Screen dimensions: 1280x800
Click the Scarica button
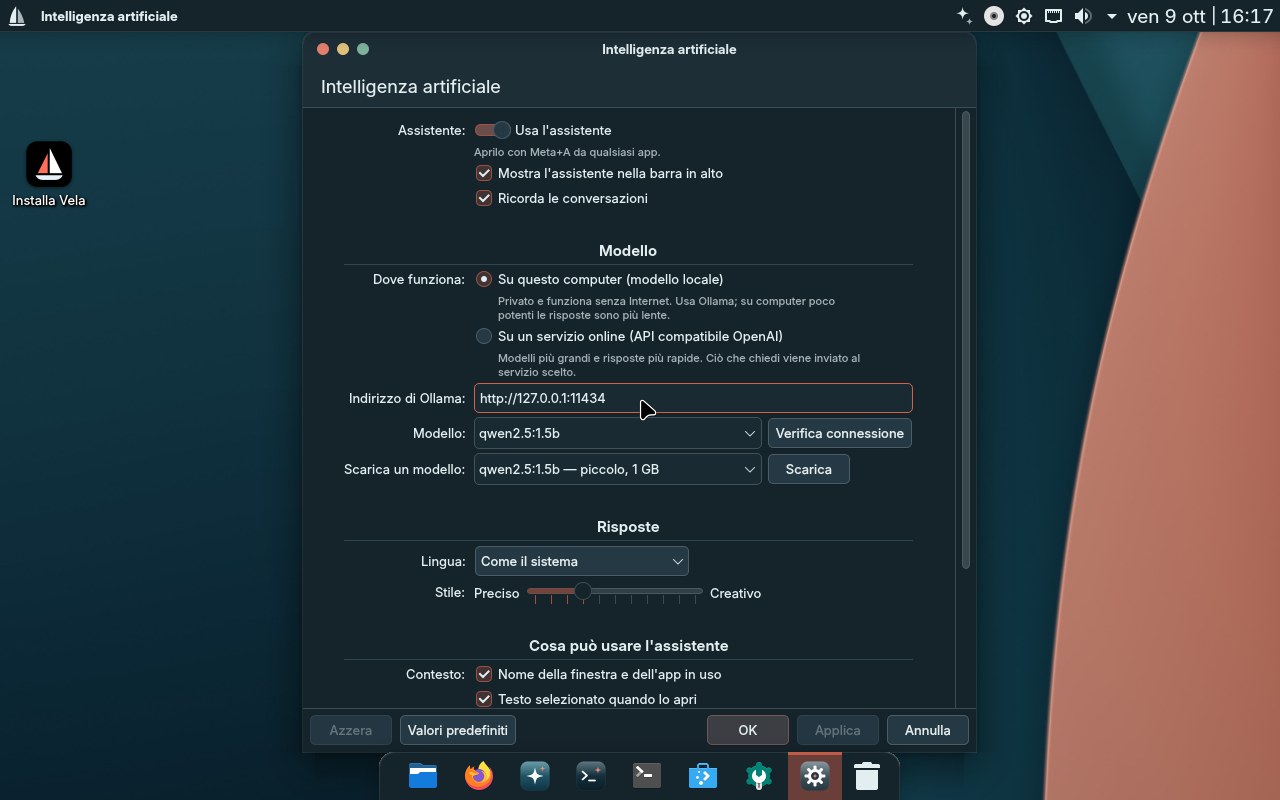click(x=809, y=469)
